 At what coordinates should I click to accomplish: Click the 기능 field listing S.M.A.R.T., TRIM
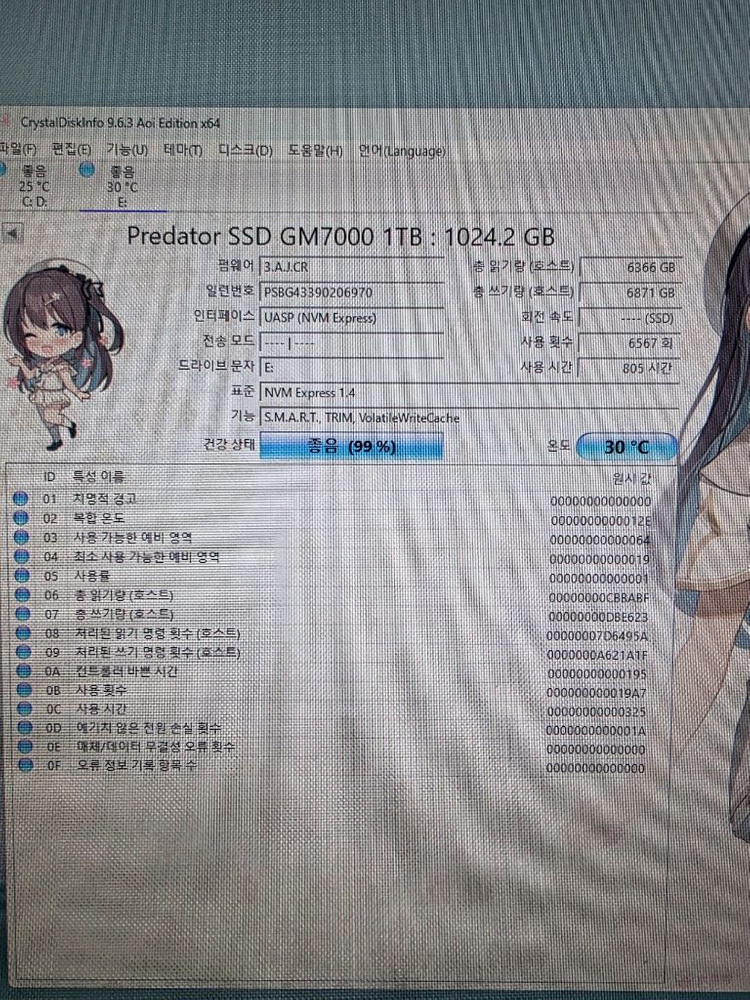click(469, 418)
